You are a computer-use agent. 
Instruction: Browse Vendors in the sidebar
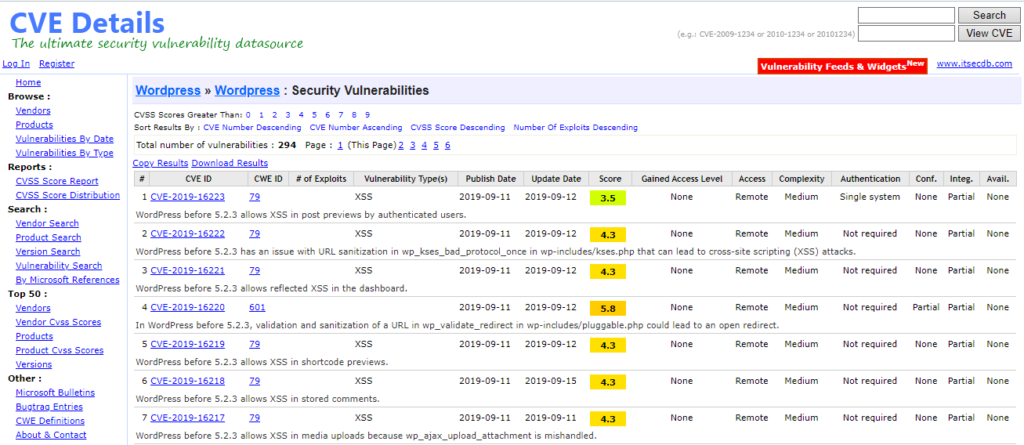tap(33, 110)
